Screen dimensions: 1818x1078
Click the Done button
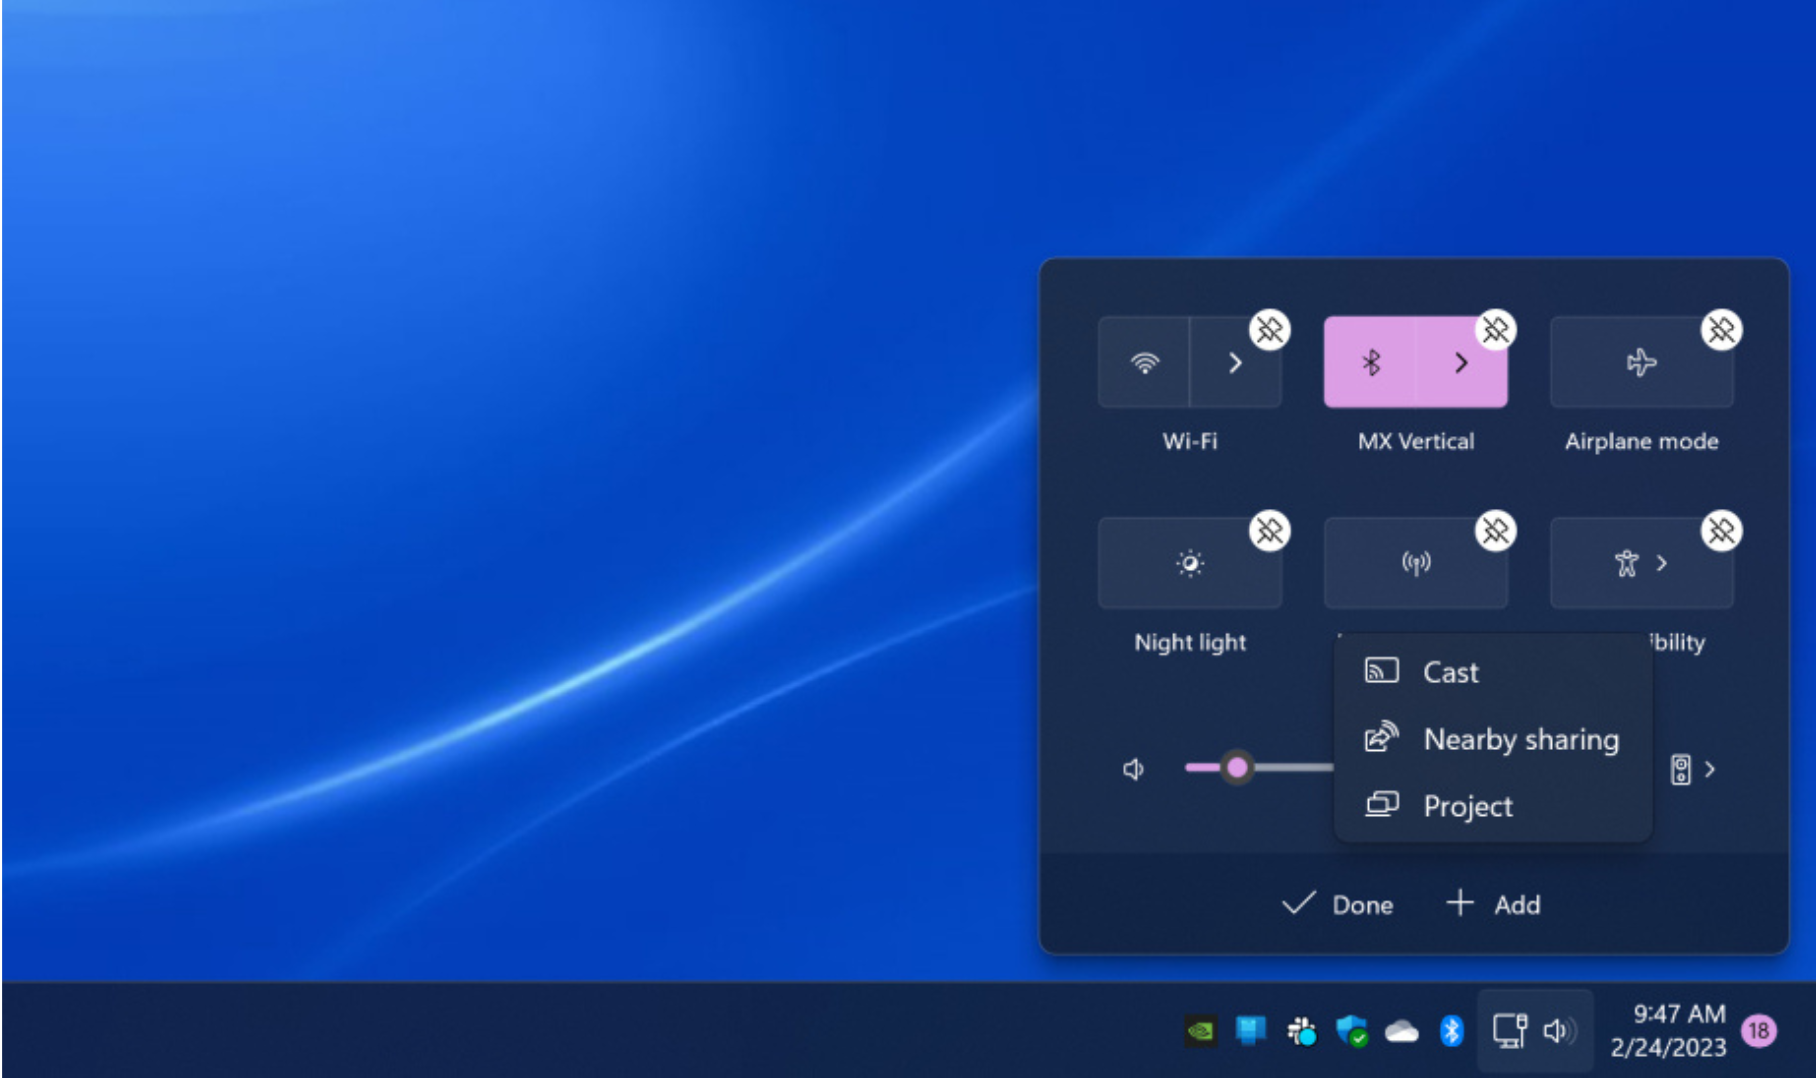tap(1338, 904)
